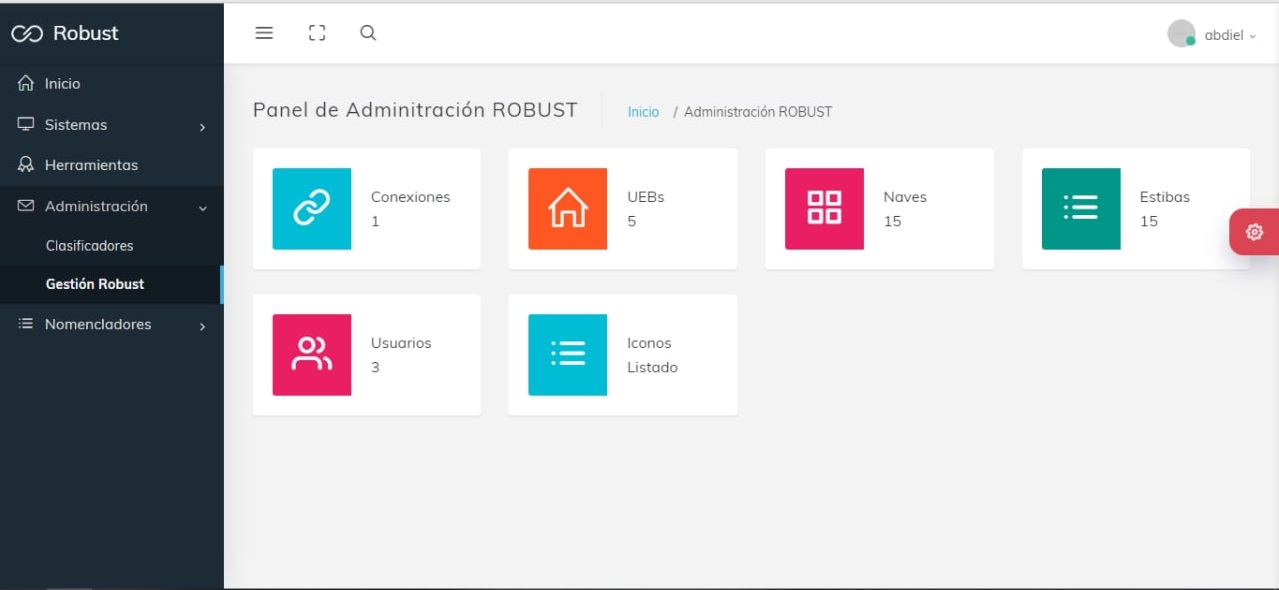The width and height of the screenshot is (1279, 590).
Task: Click the search magnifier icon in top bar
Action: pyautogui.click(x=368, y=33)
